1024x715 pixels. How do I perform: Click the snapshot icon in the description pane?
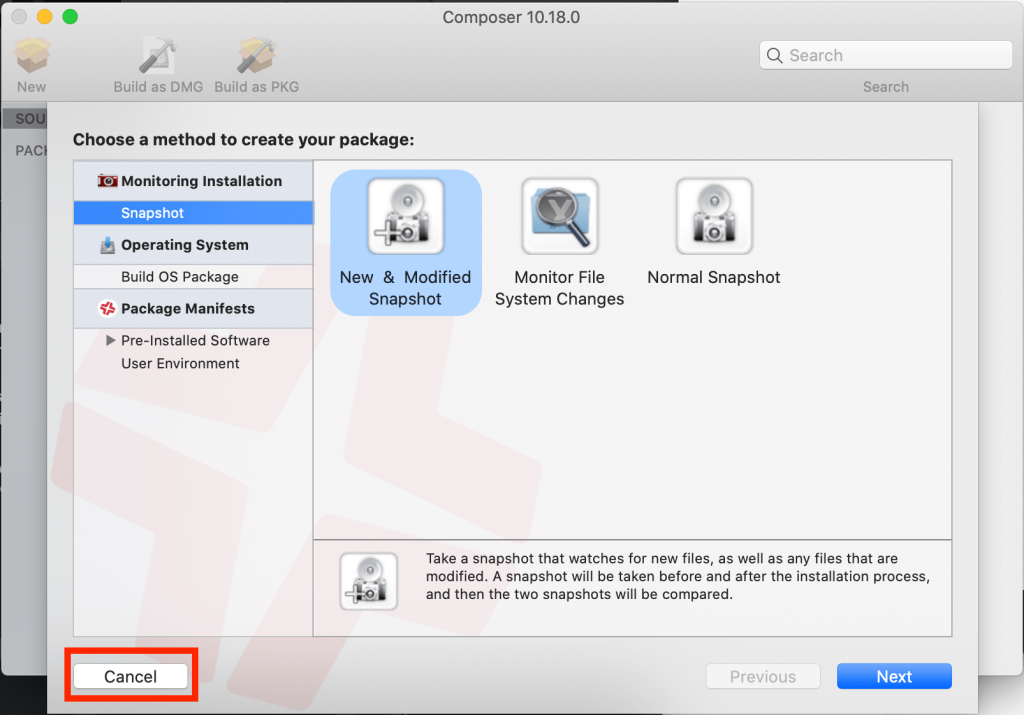click(x=368, y=581)
